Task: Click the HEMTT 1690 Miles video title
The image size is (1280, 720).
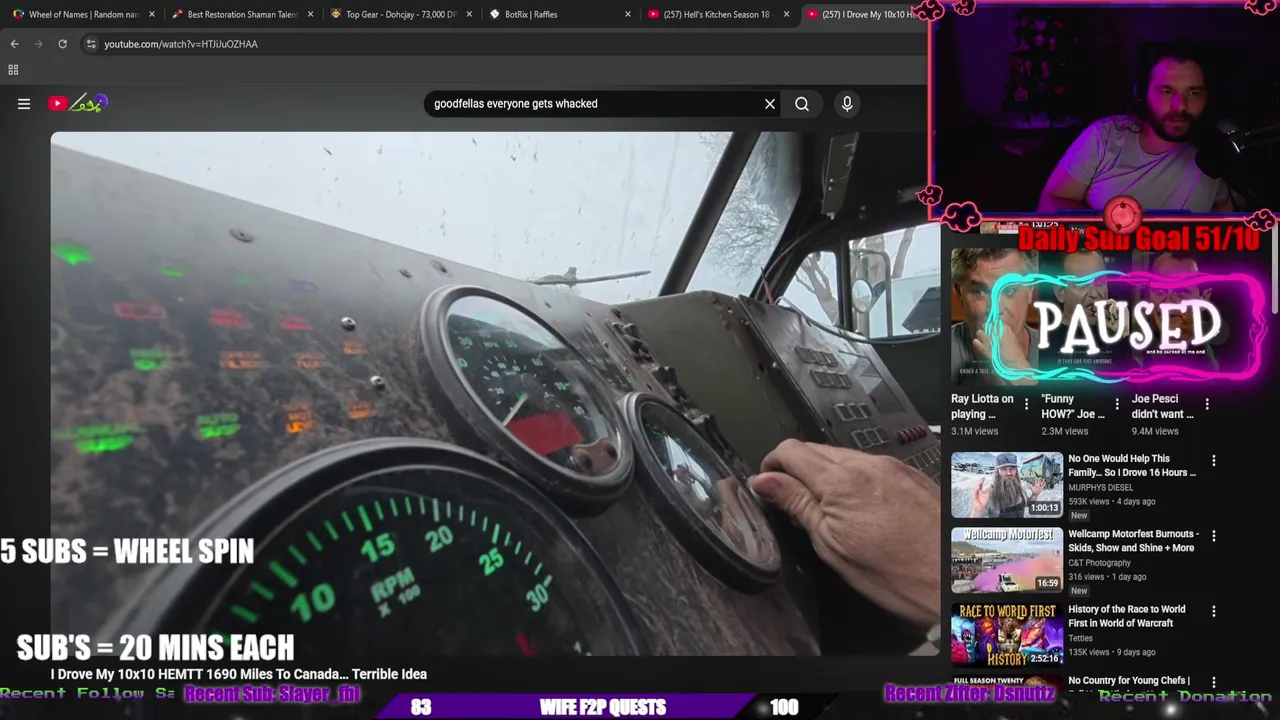Action: pos(239,675)
